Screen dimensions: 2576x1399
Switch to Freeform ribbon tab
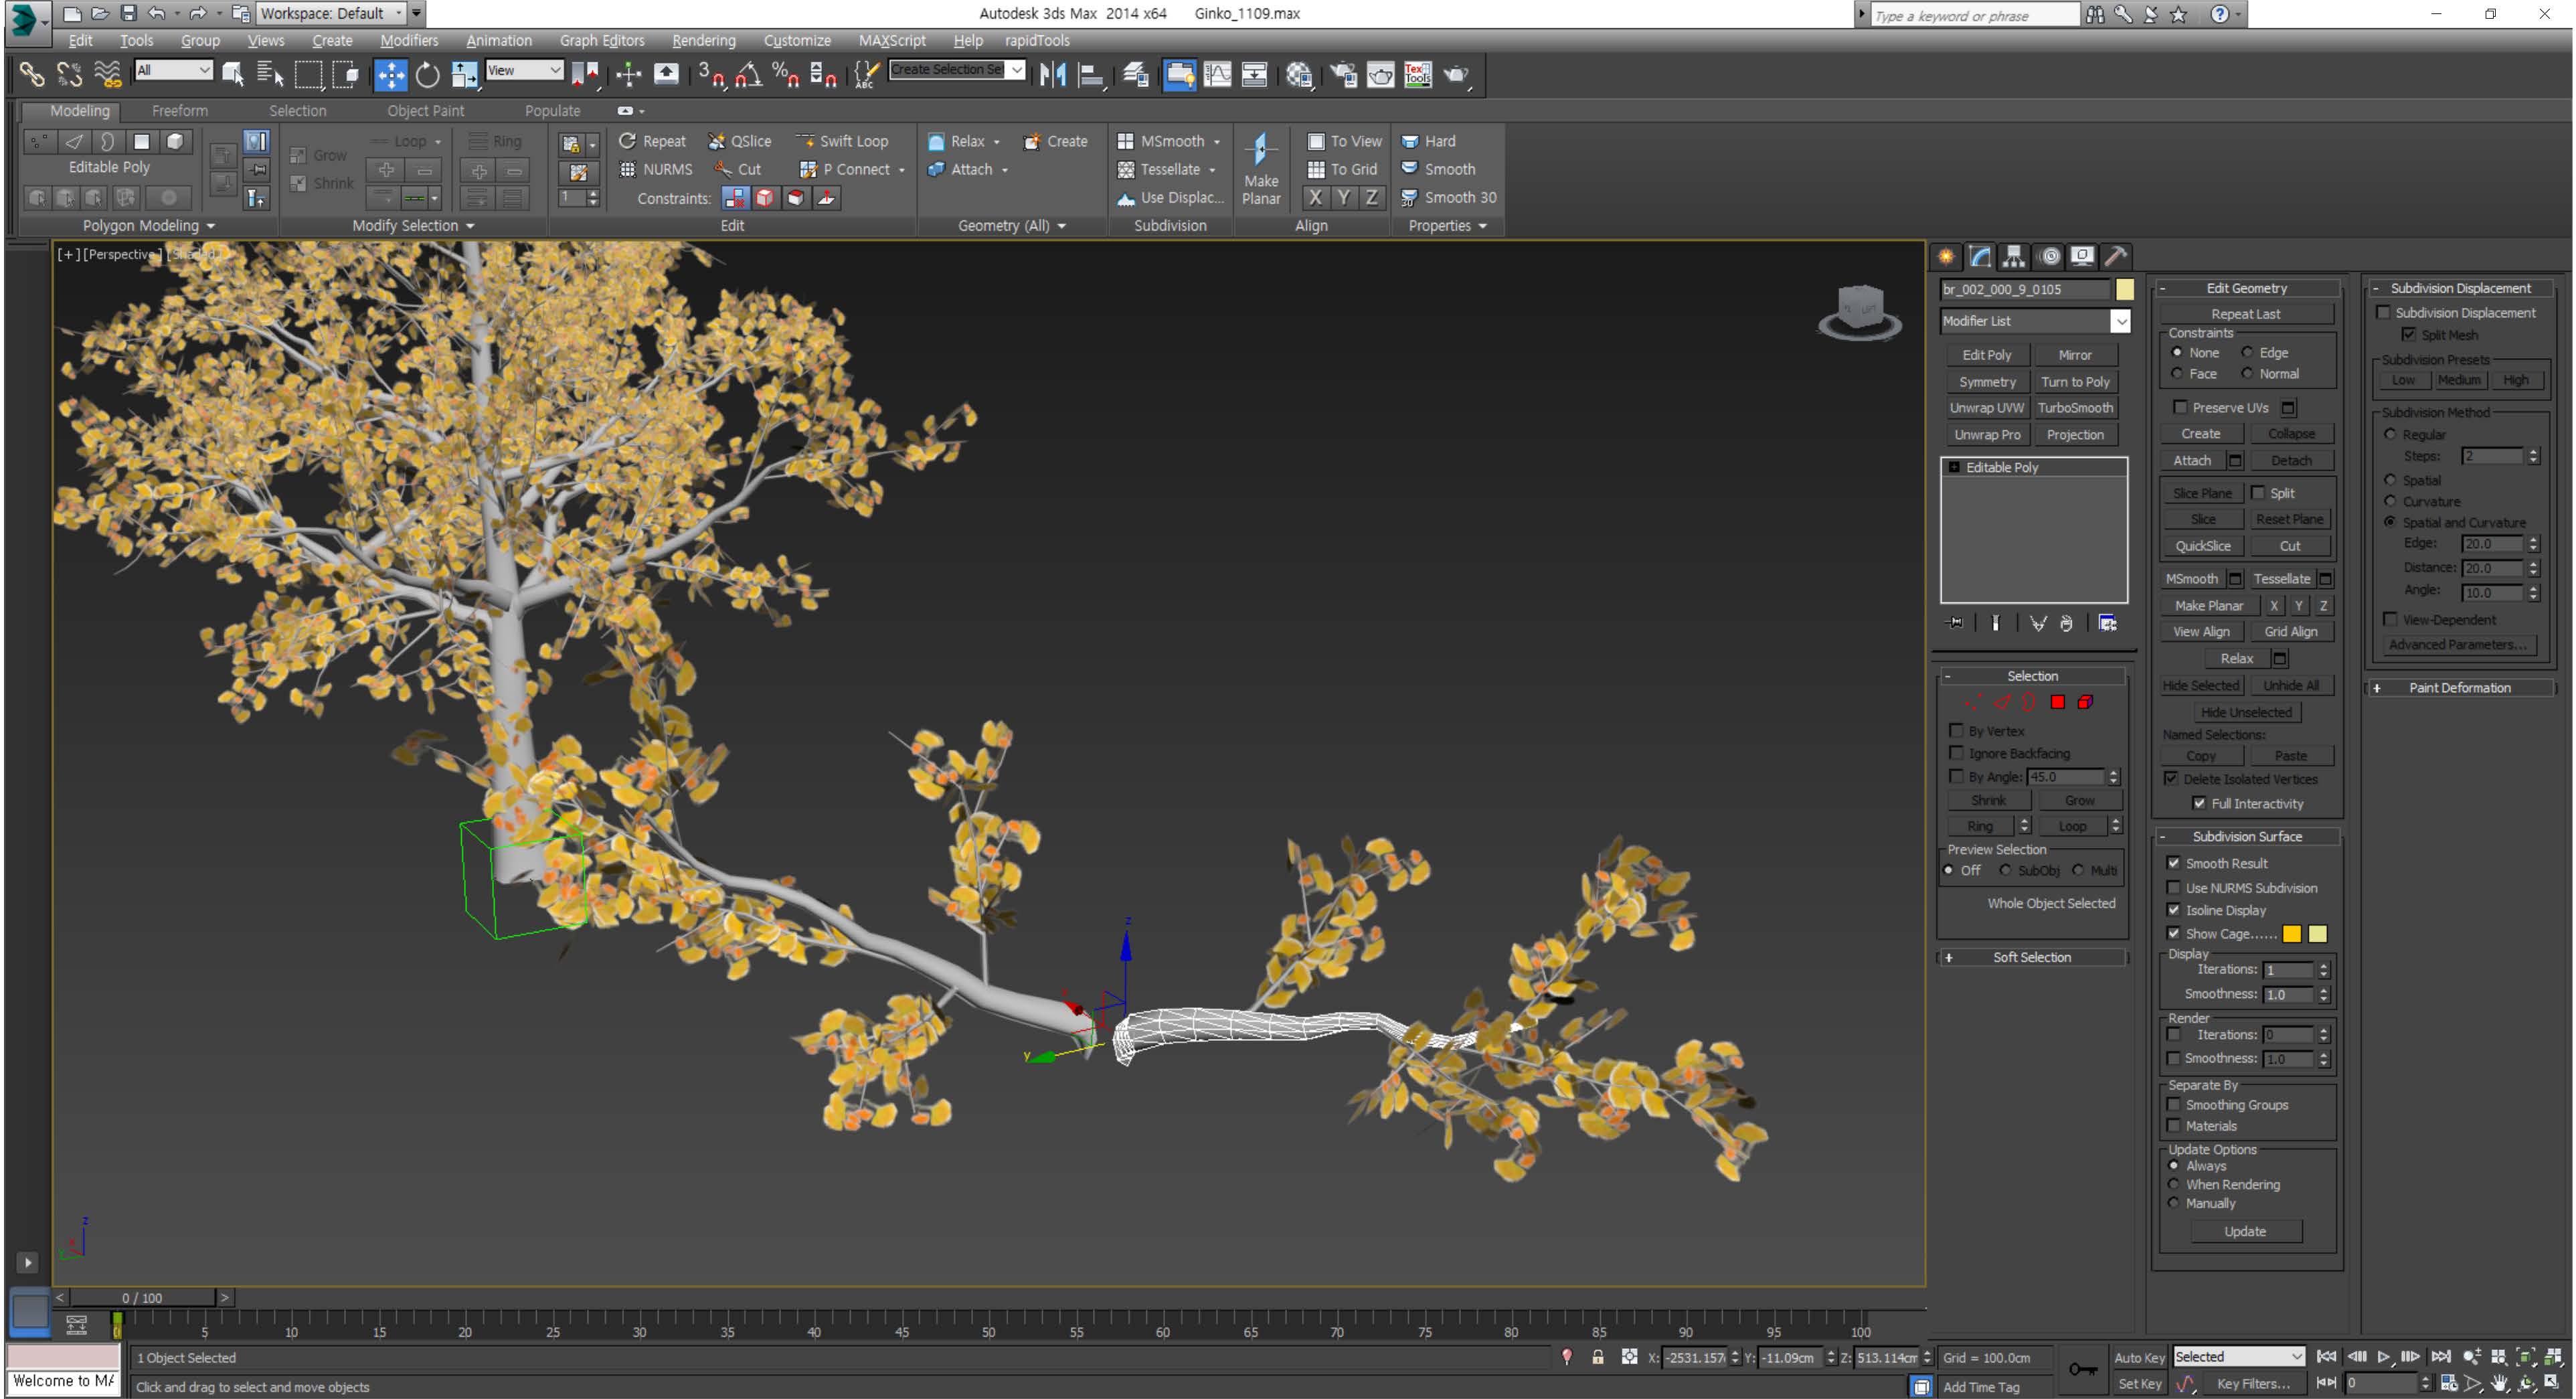[x=179, y=111]
